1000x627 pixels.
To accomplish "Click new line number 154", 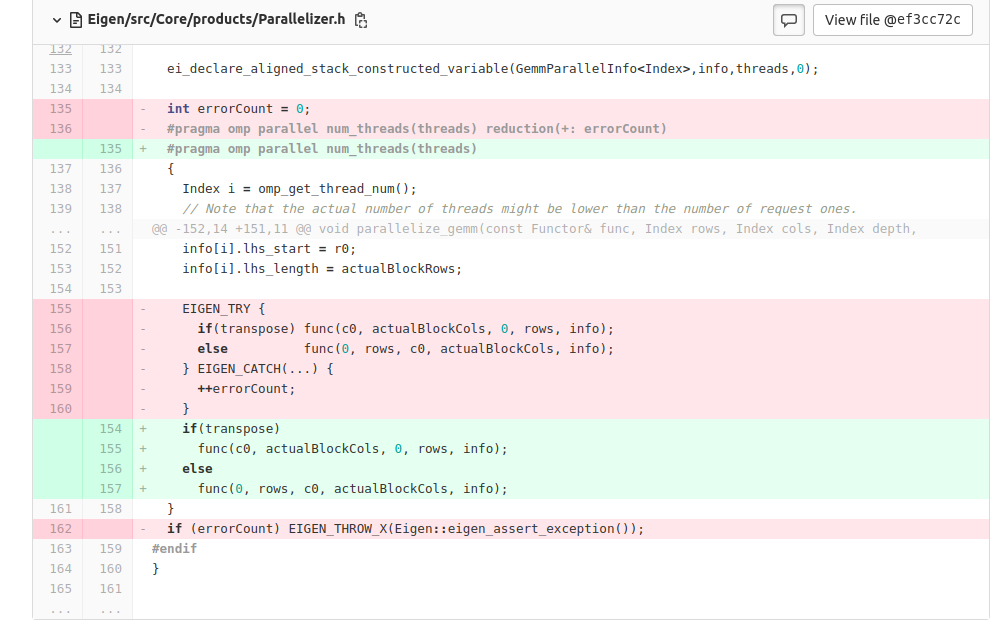I will [109, 428].
